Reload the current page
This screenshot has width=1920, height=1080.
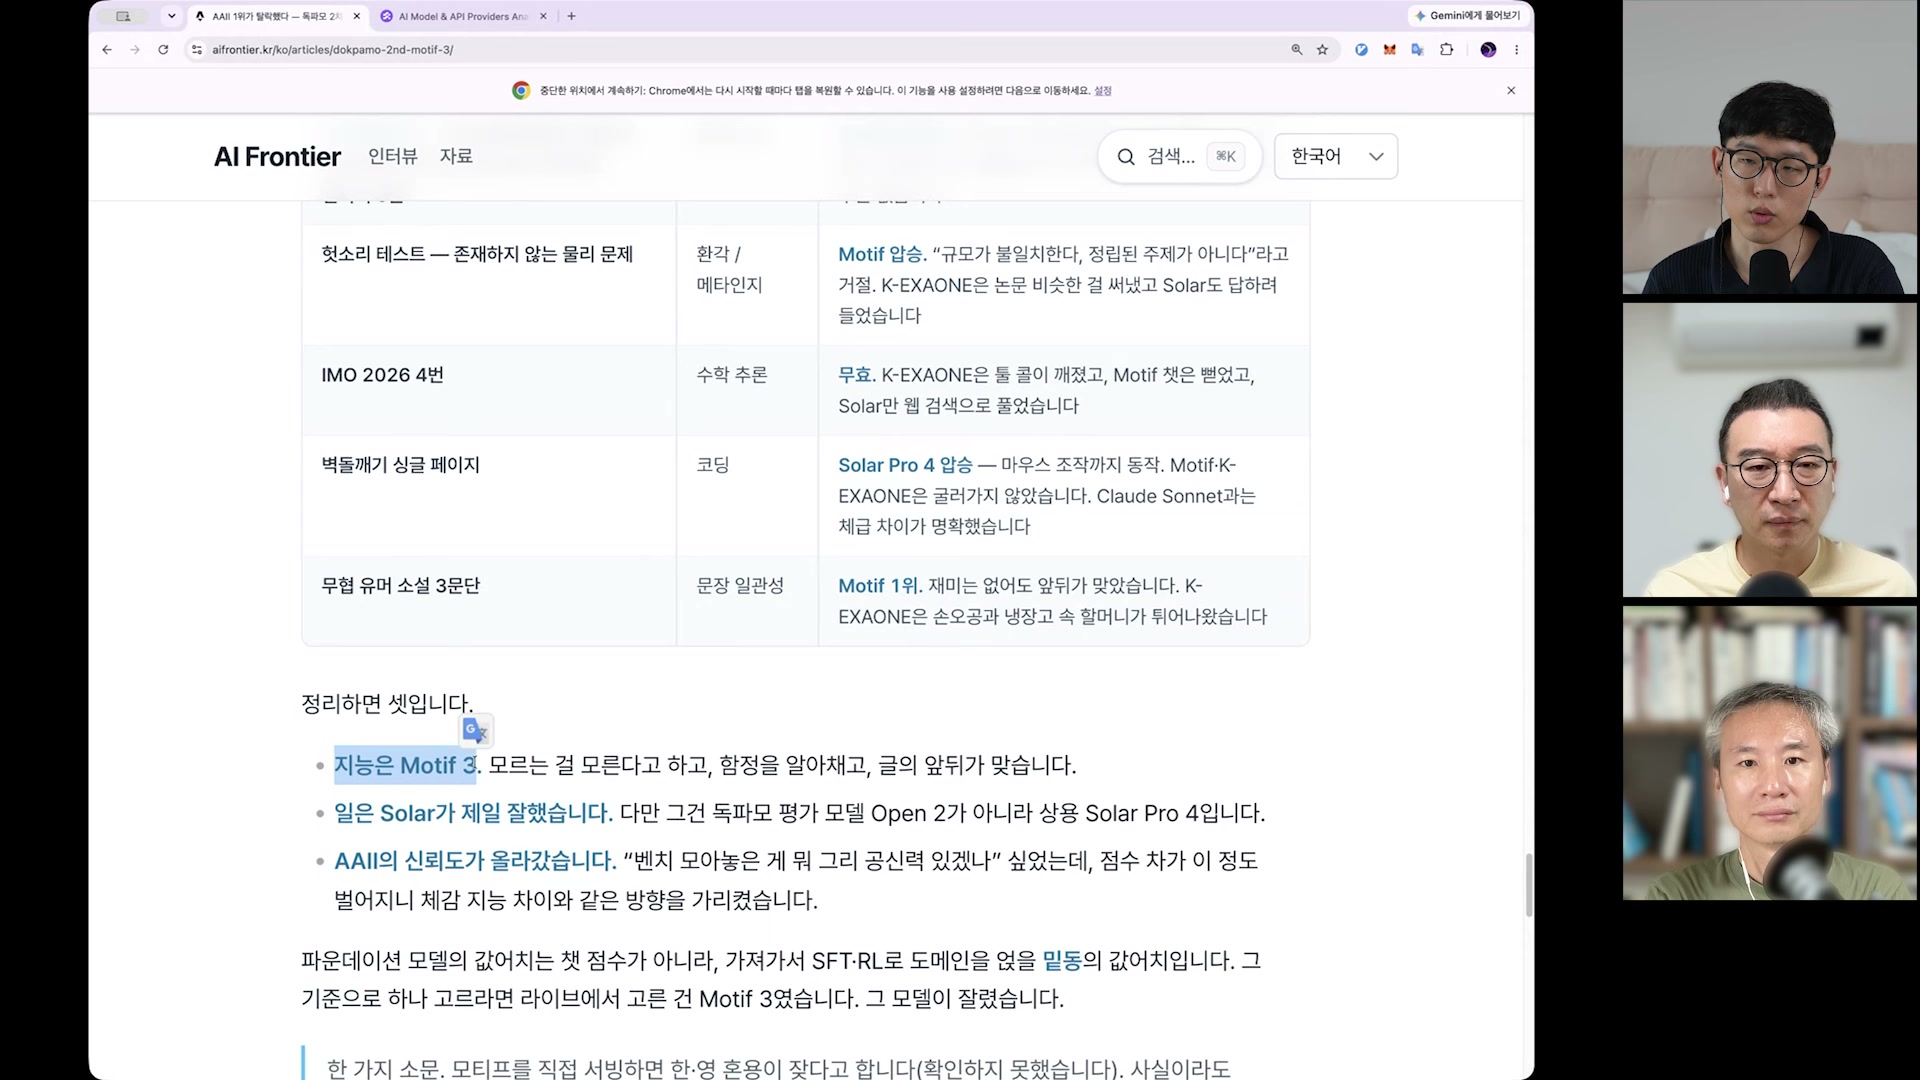pos(163,49)
